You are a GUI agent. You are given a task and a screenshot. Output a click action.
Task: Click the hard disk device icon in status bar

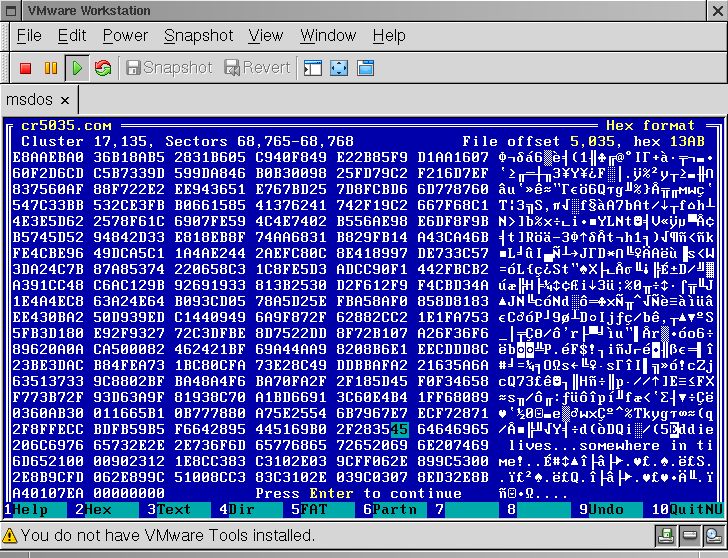point(689,536)
